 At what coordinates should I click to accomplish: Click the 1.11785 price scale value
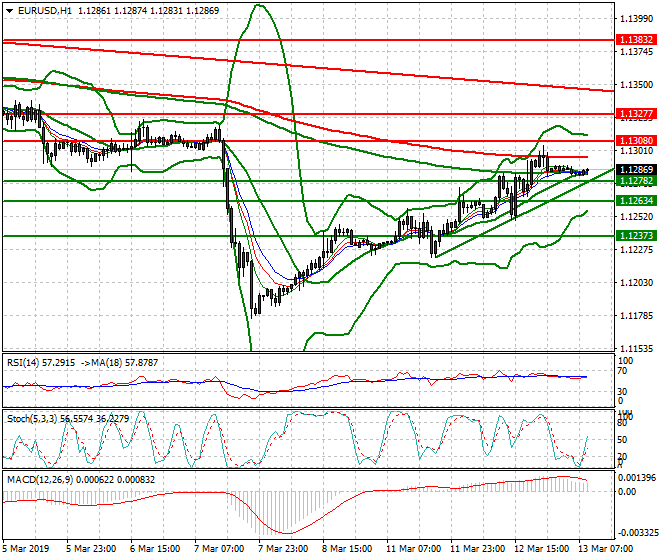pos(637,315)
